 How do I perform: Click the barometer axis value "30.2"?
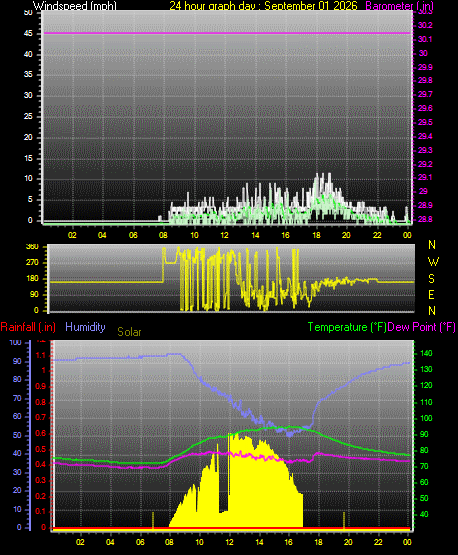point(425,25)
